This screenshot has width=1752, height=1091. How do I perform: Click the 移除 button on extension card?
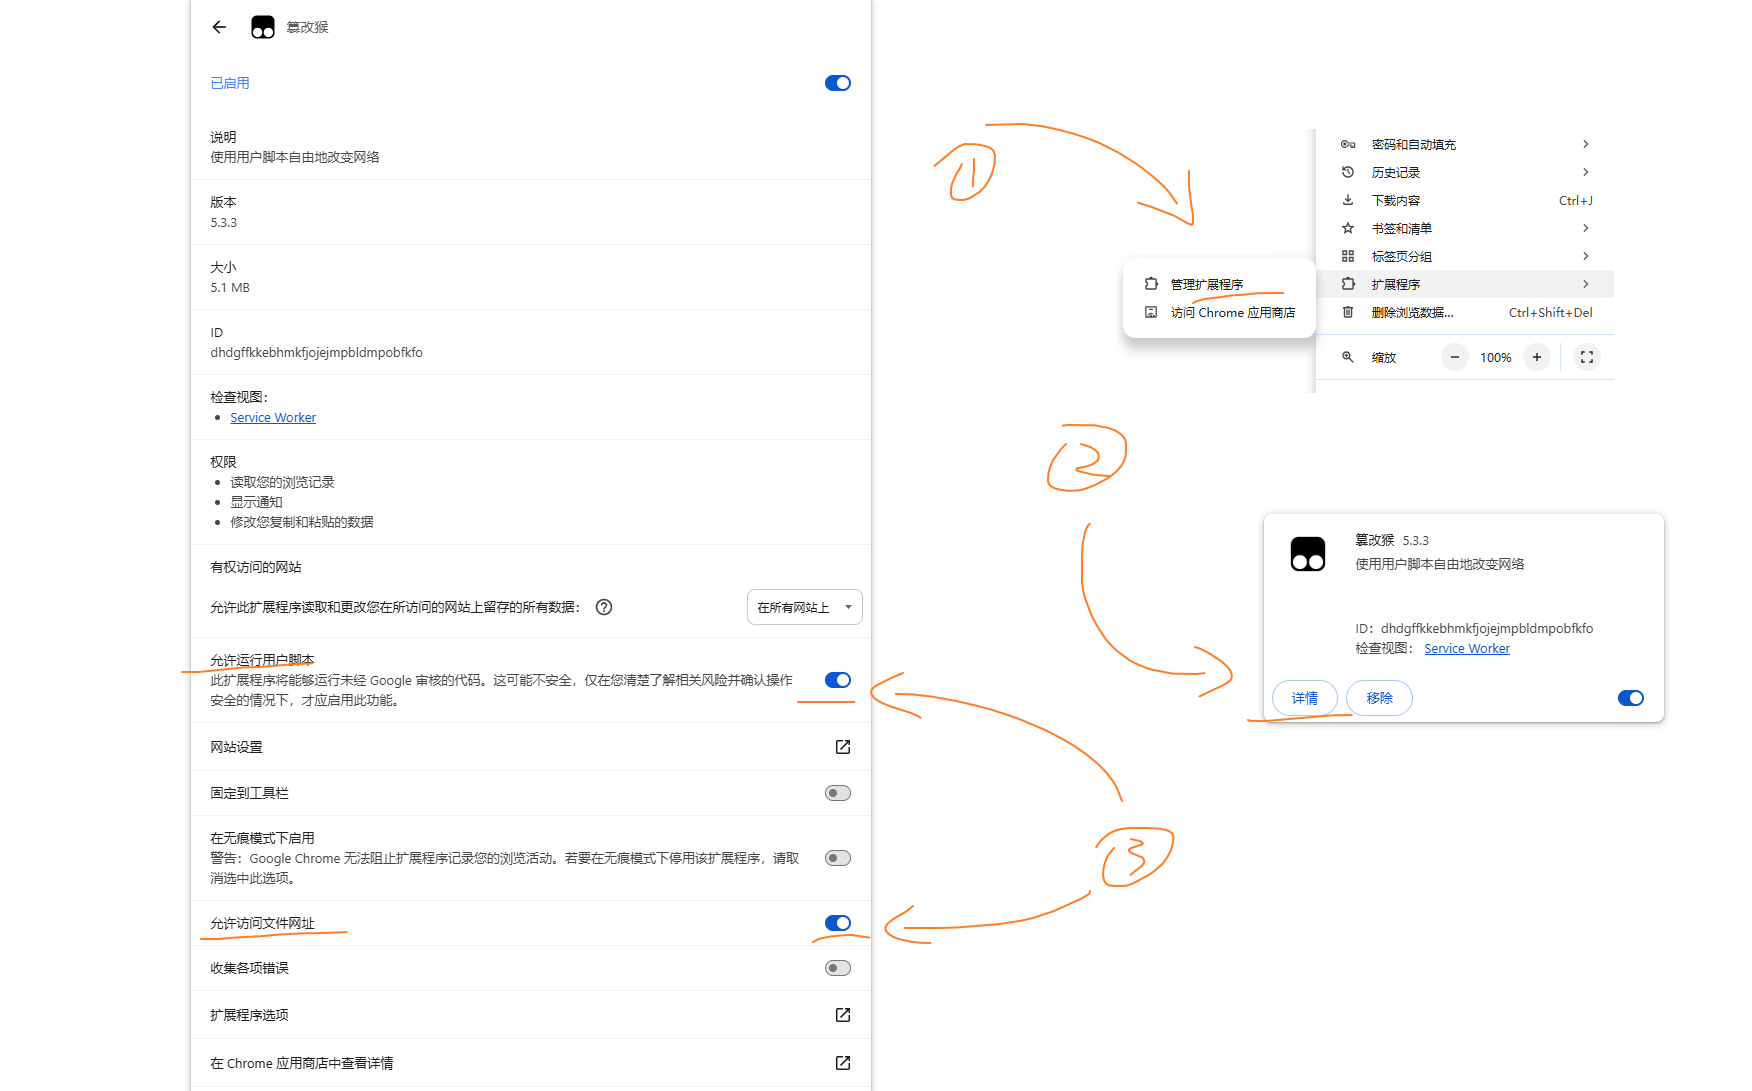coord(1379,698)
